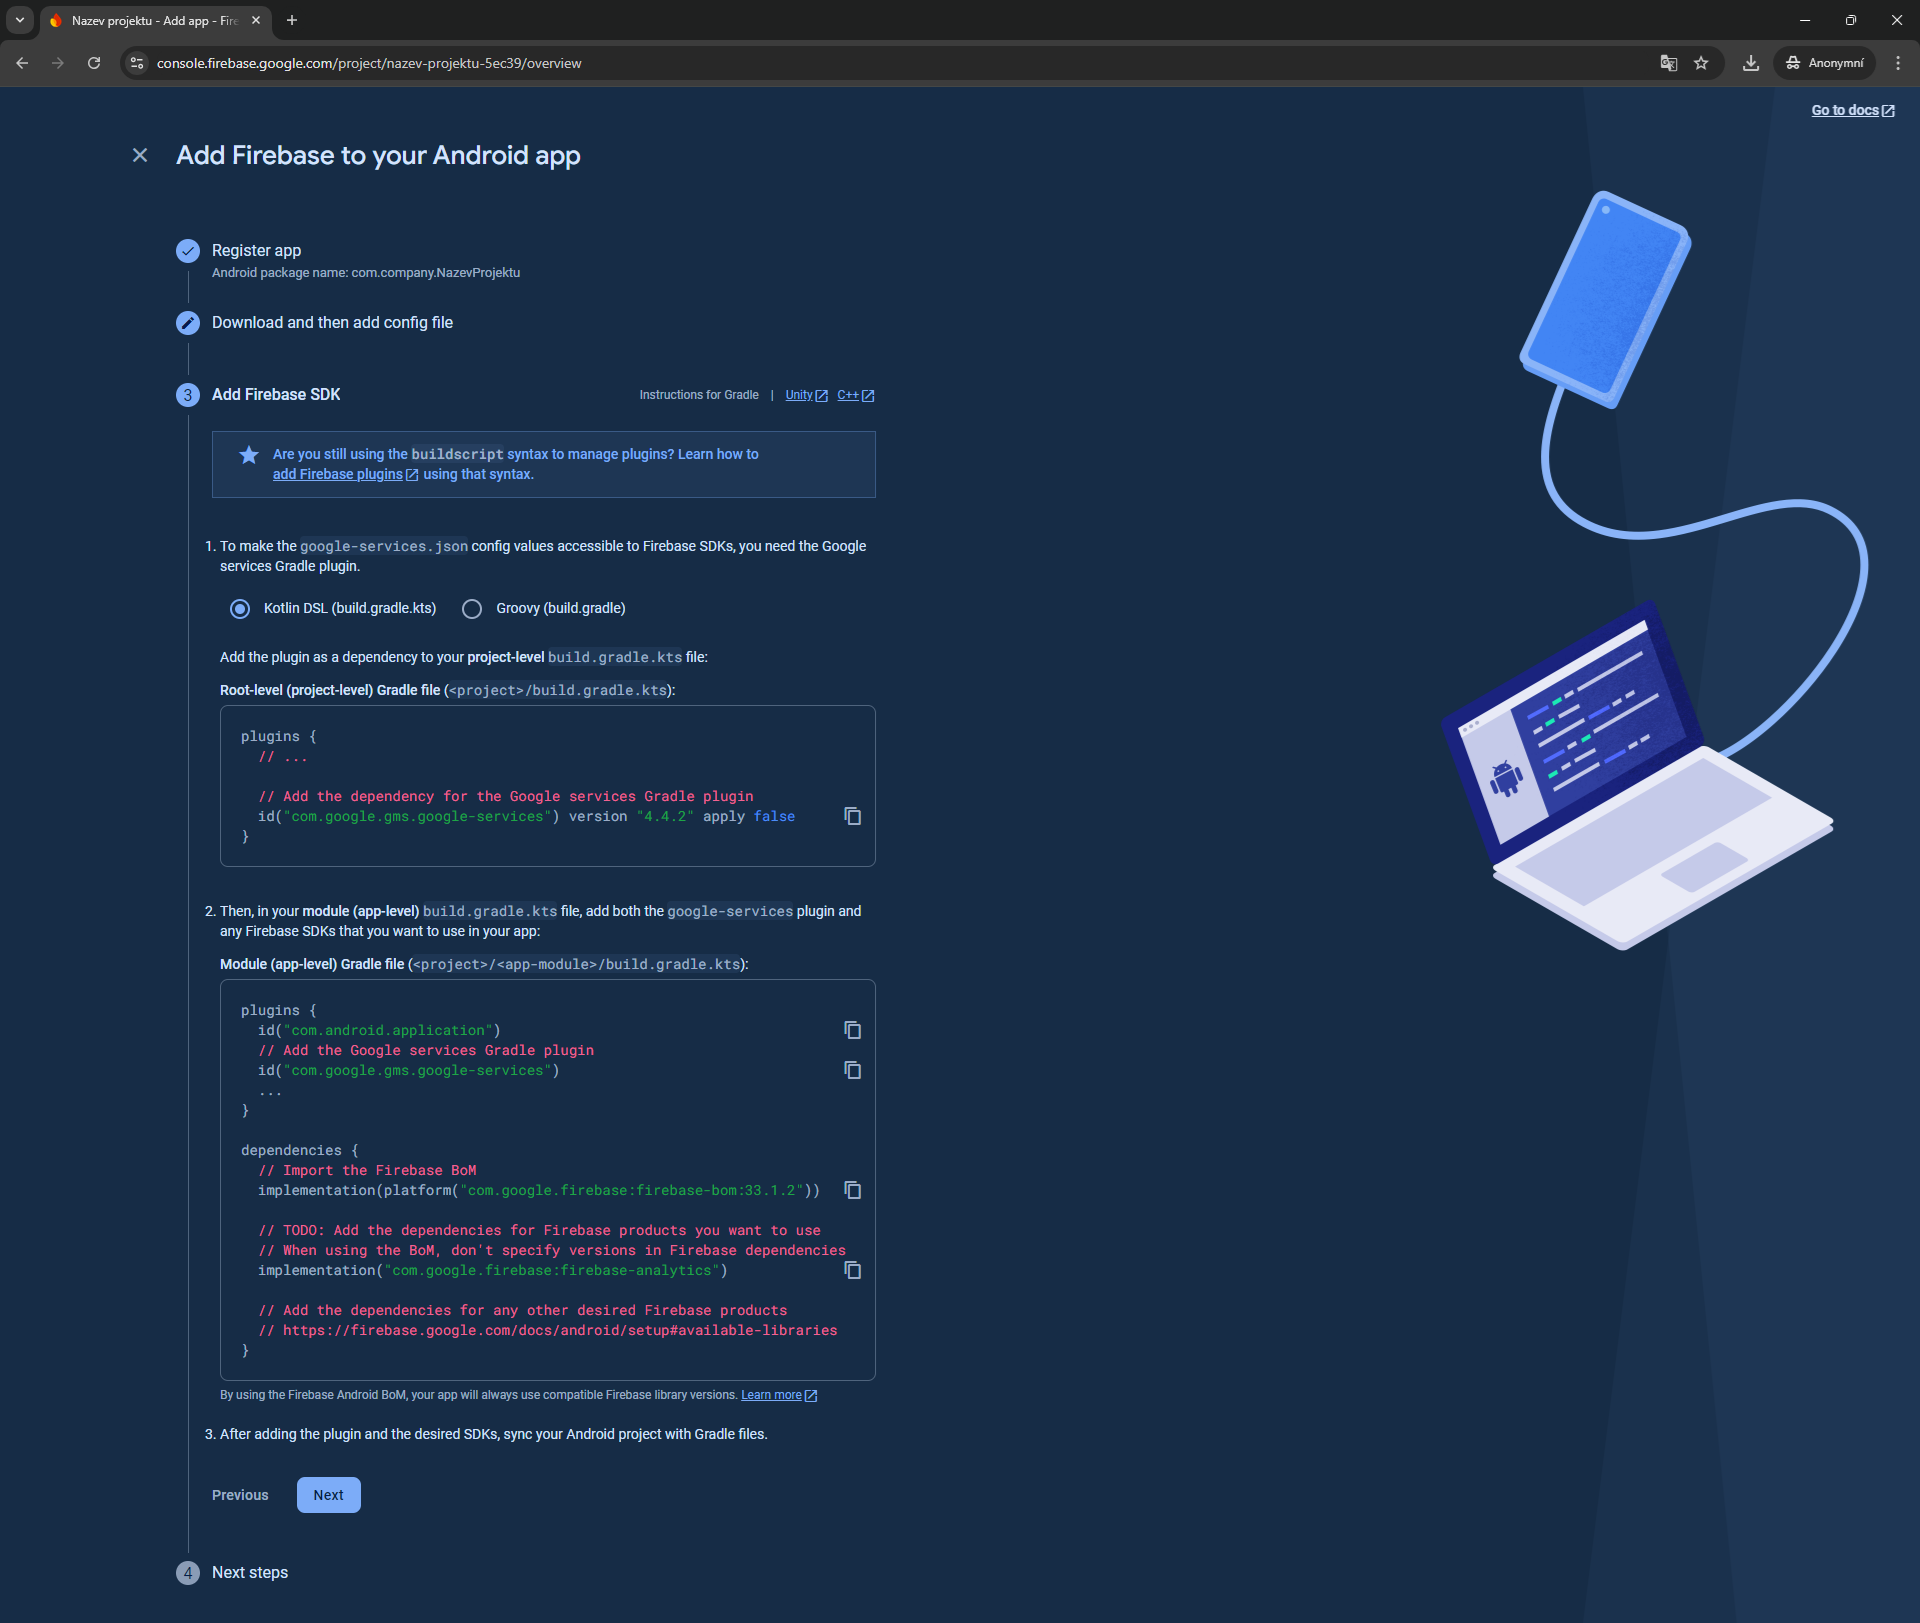Select Kotlin DSL (build.gradle.kts) radio option
This screenshot has width=1920, height=1623.
click(240, 608)
